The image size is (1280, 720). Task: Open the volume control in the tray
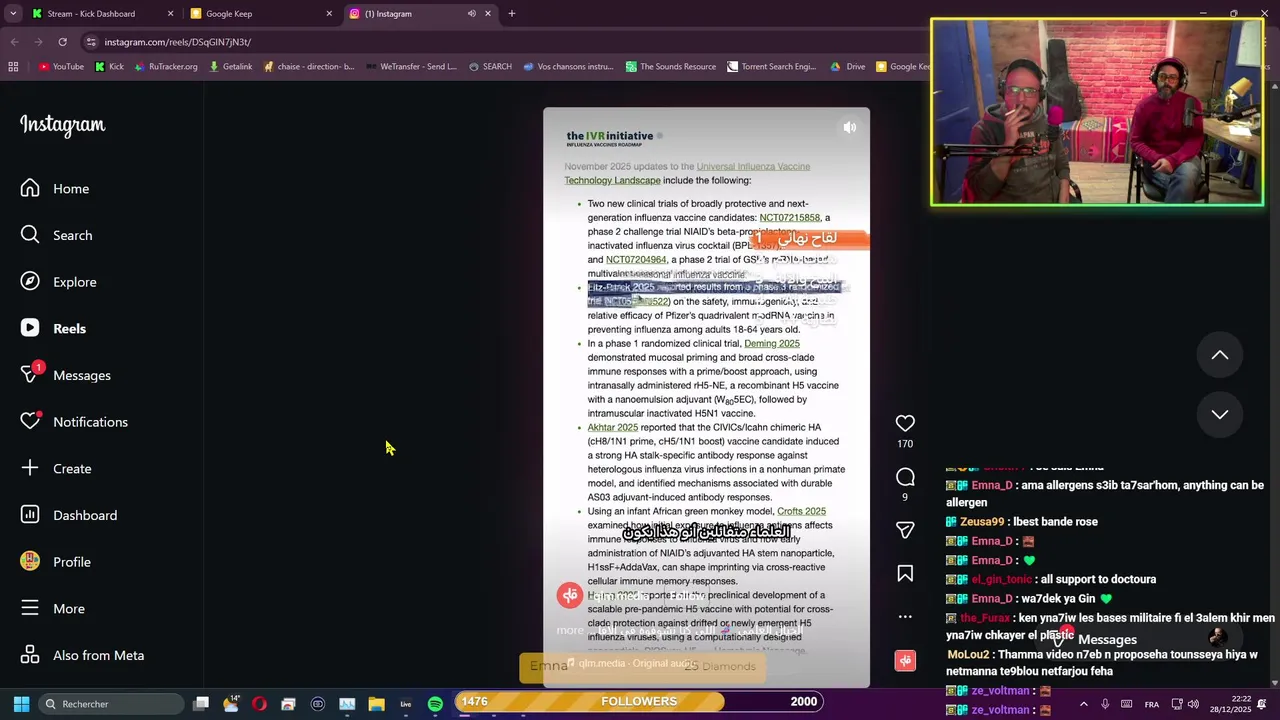[x=1193, y=704]
